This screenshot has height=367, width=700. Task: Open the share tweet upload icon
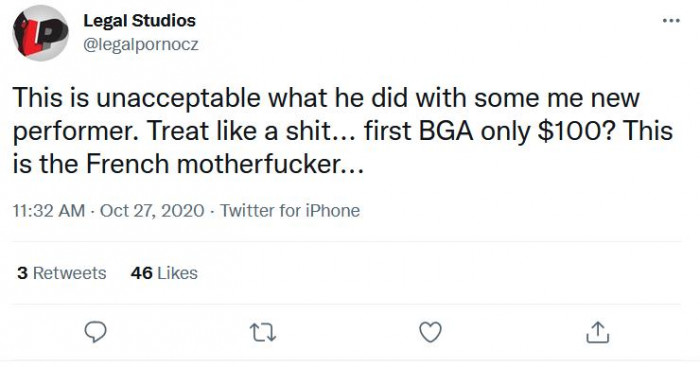pyautogui.click(x=598, y=333)
